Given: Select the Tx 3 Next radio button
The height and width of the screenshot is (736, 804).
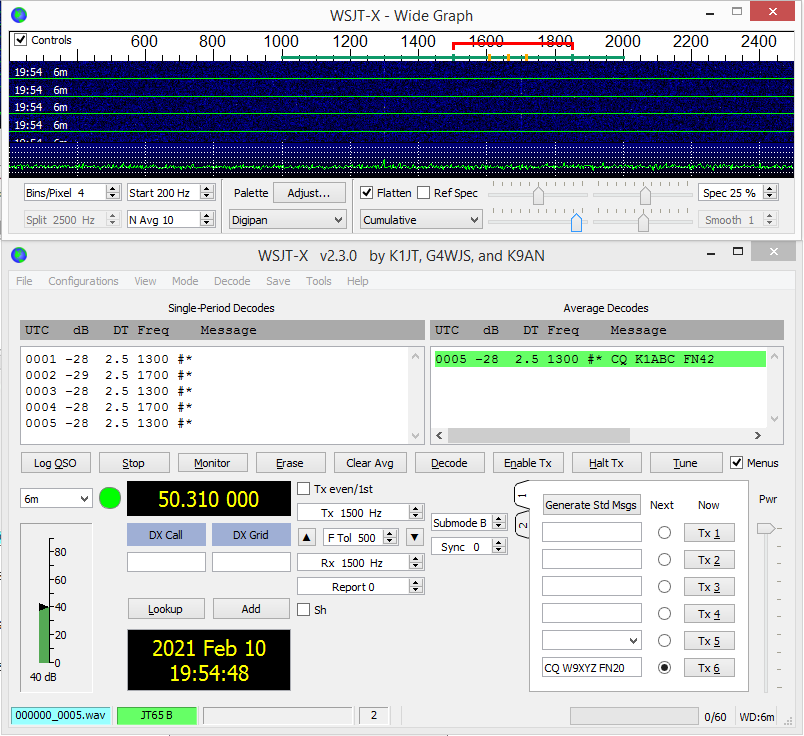Looking at the screenshot, I should tap(664, 586).
